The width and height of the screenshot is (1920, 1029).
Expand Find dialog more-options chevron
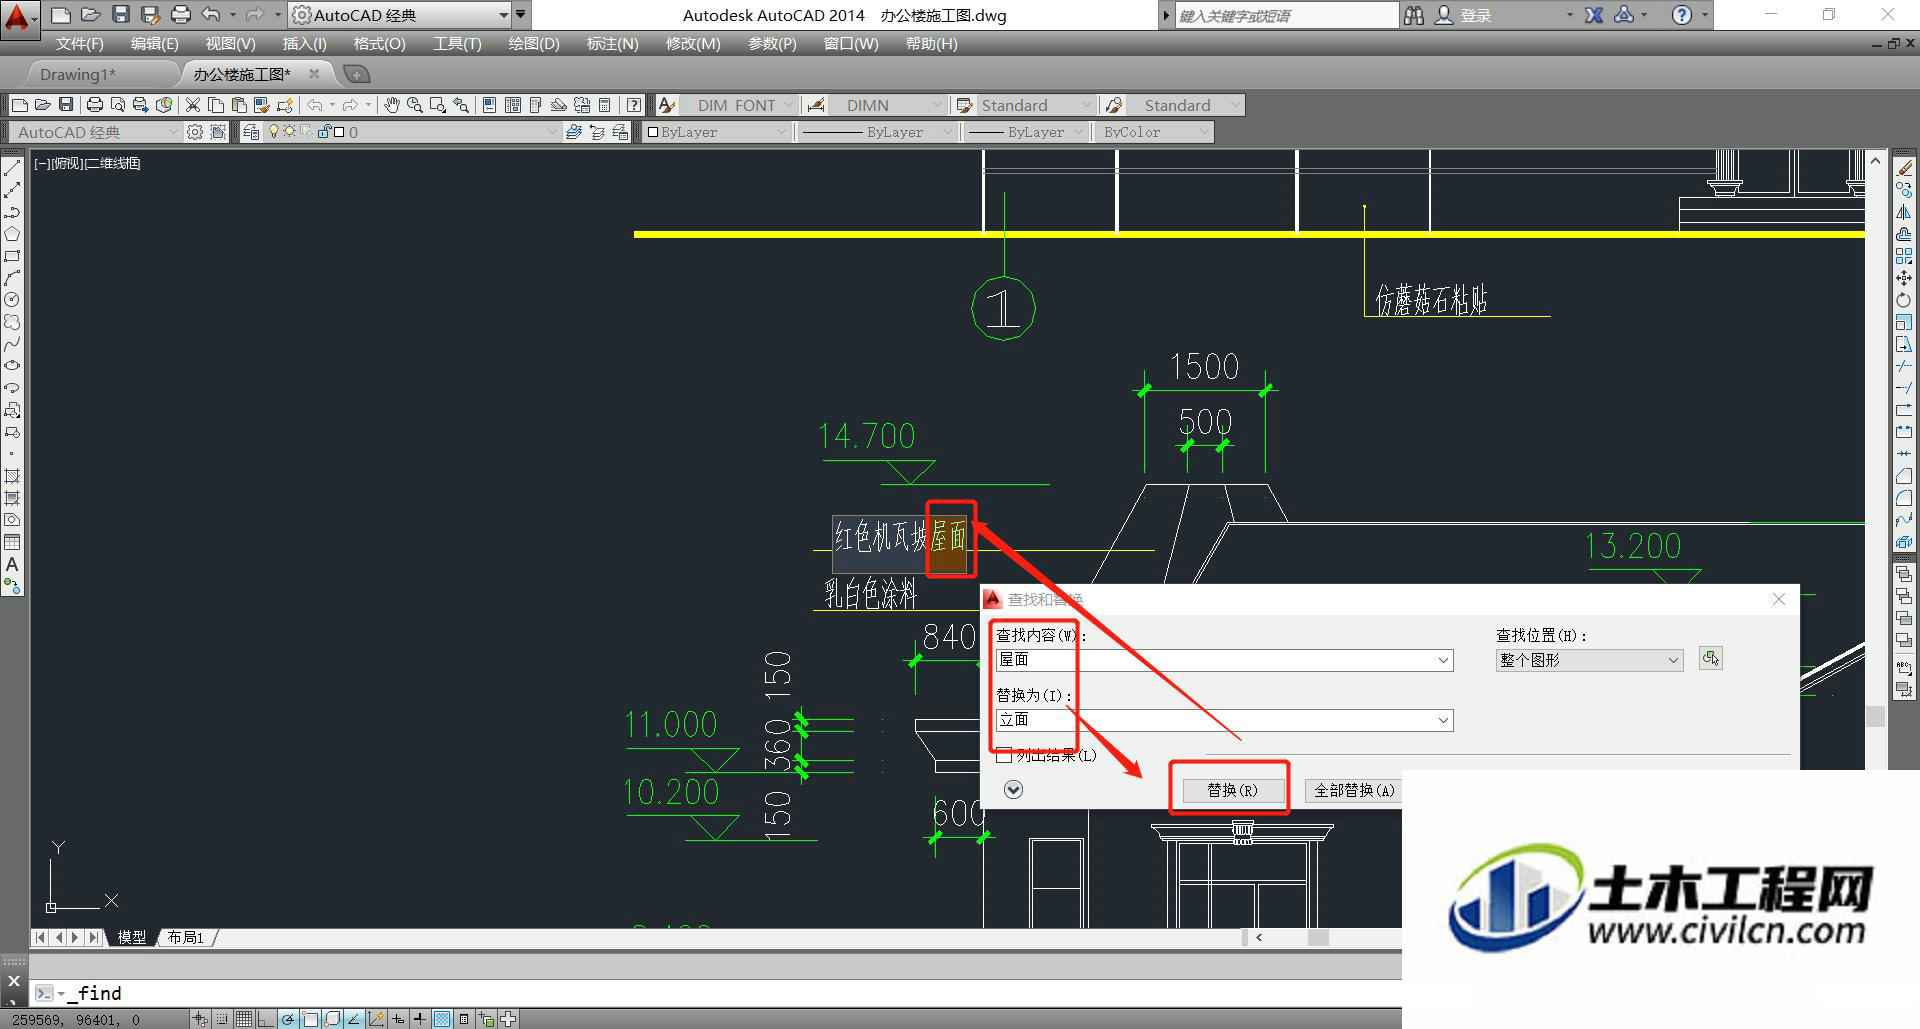(1013, 790)
